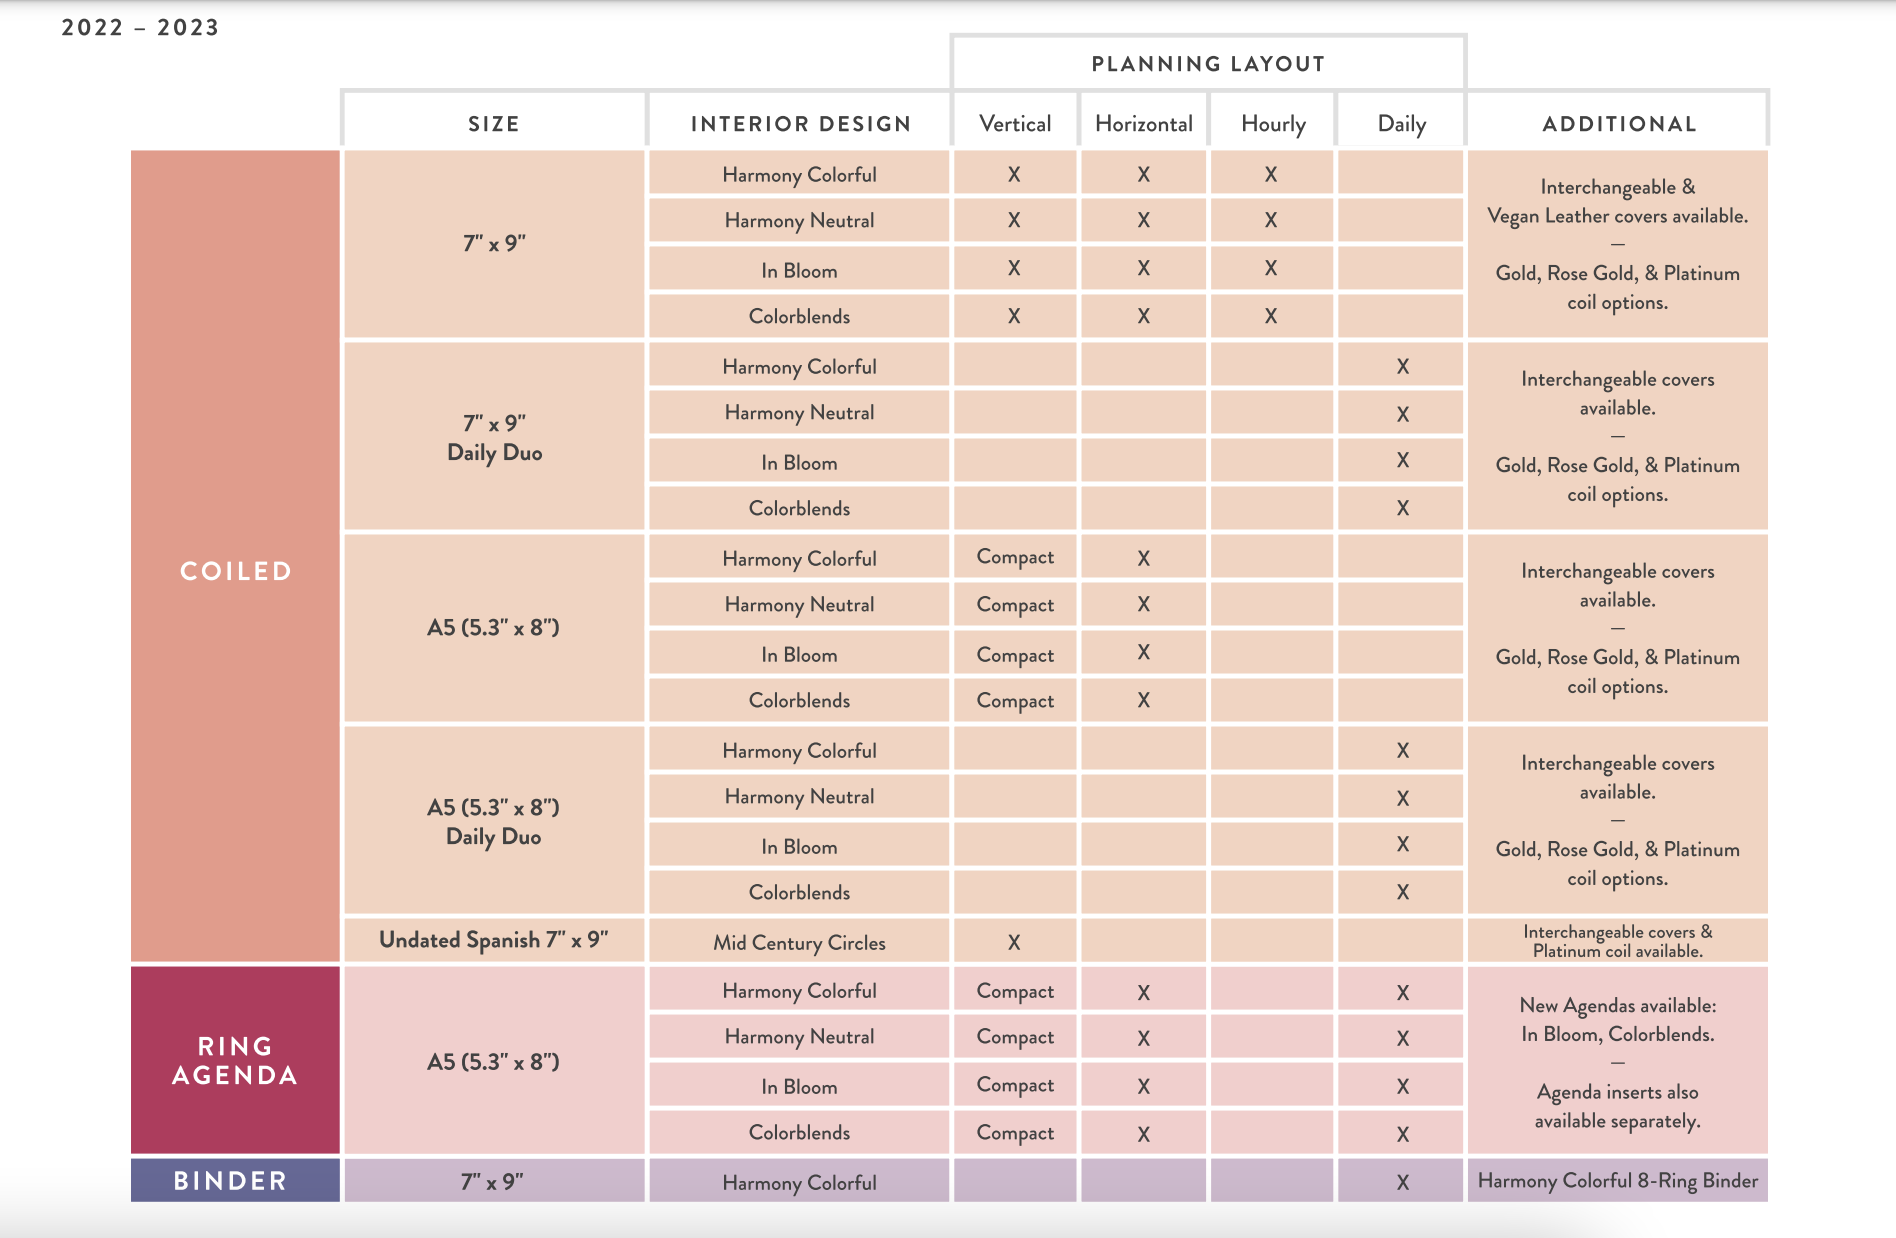Toggle the Daily X for Colorblends Daily Duo

(1400, 508)
